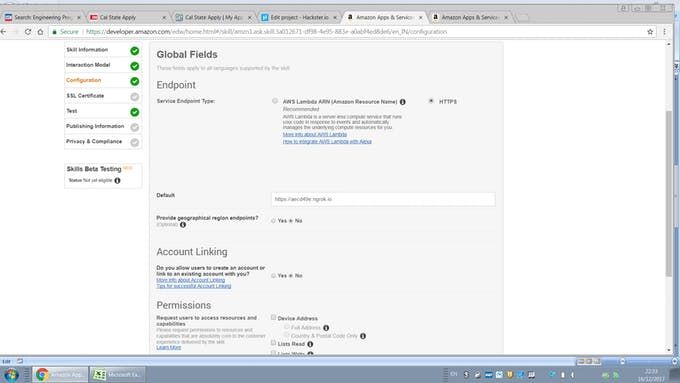Open Configuration section in sidebar
The width and height of the screenshot is (680, 383).
point(84,80)
